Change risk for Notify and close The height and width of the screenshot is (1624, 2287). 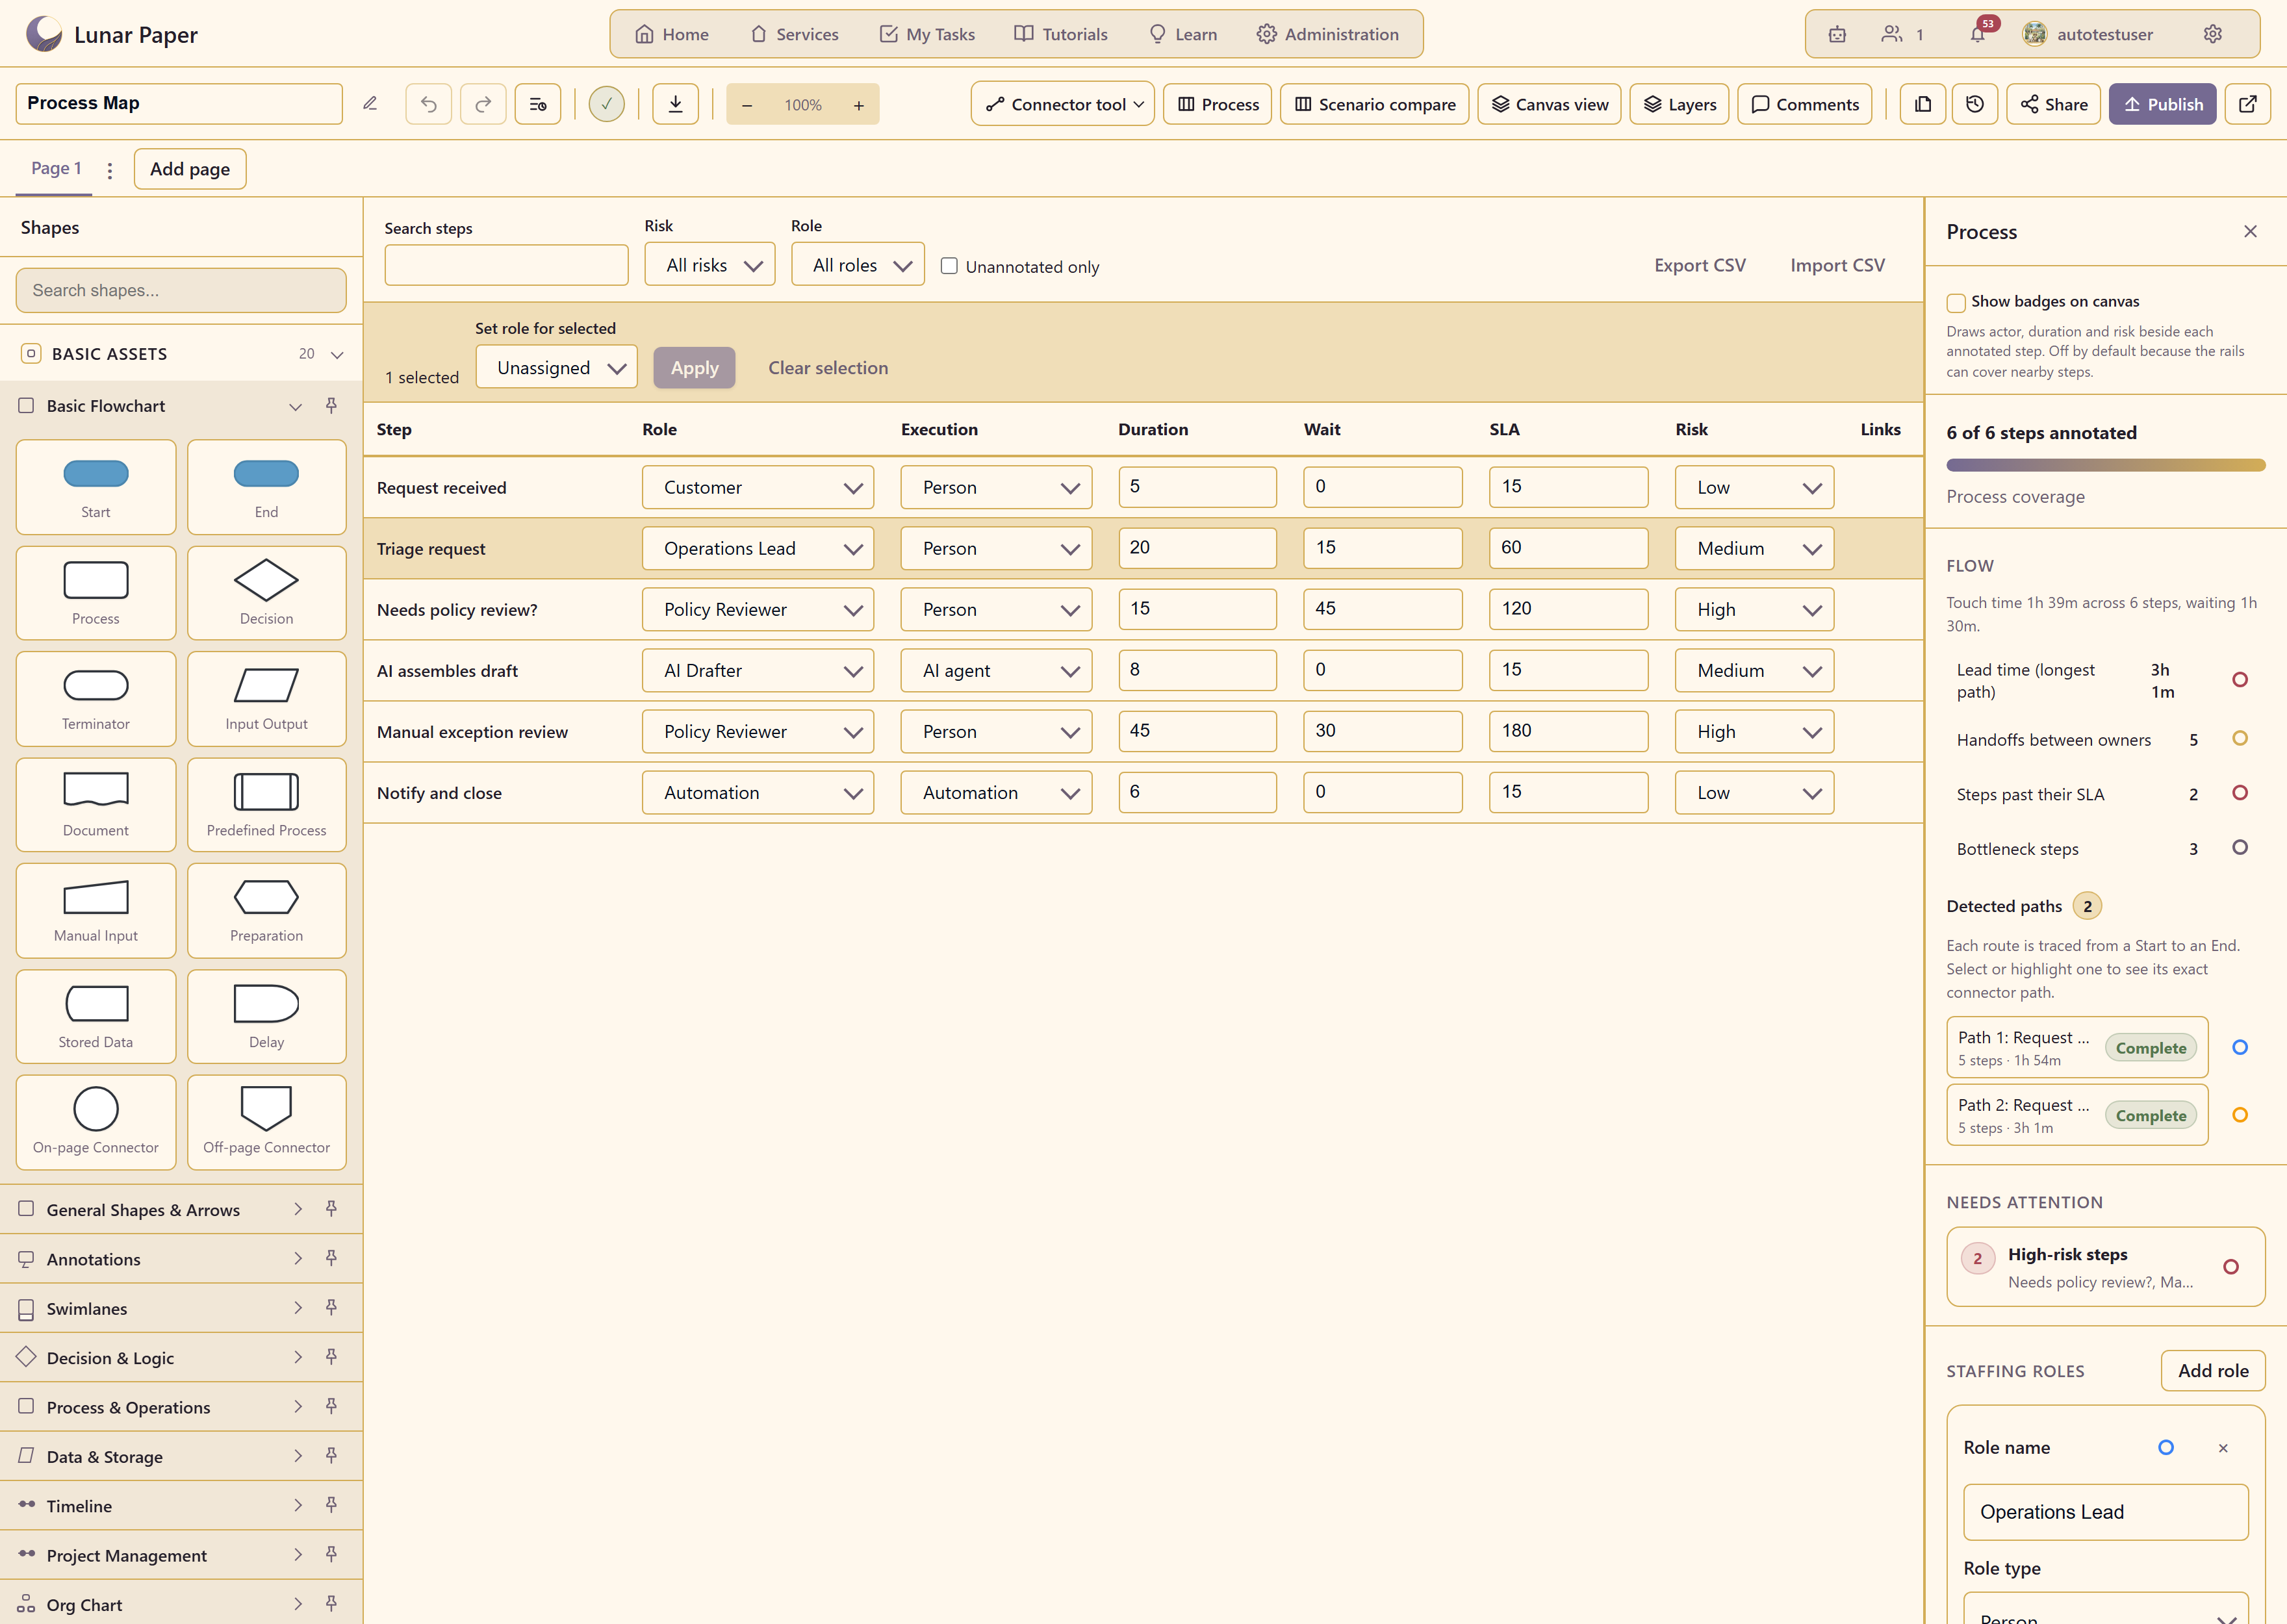1755,793
